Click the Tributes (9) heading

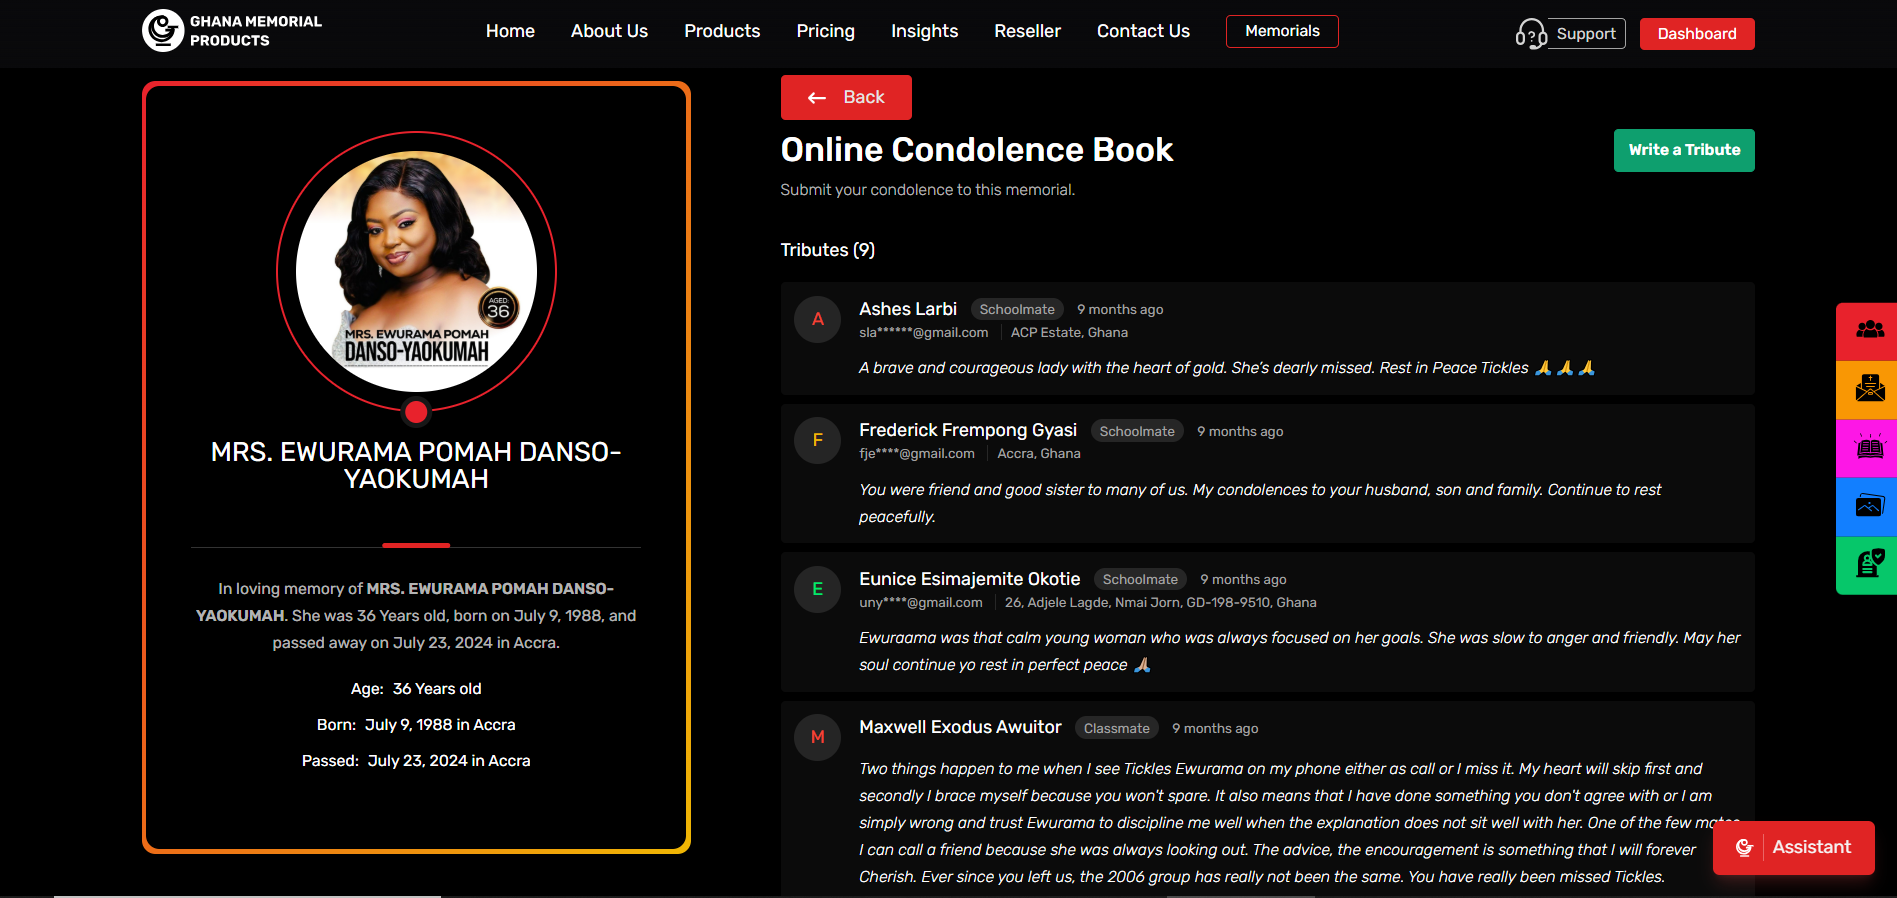(x=827, y=250)
